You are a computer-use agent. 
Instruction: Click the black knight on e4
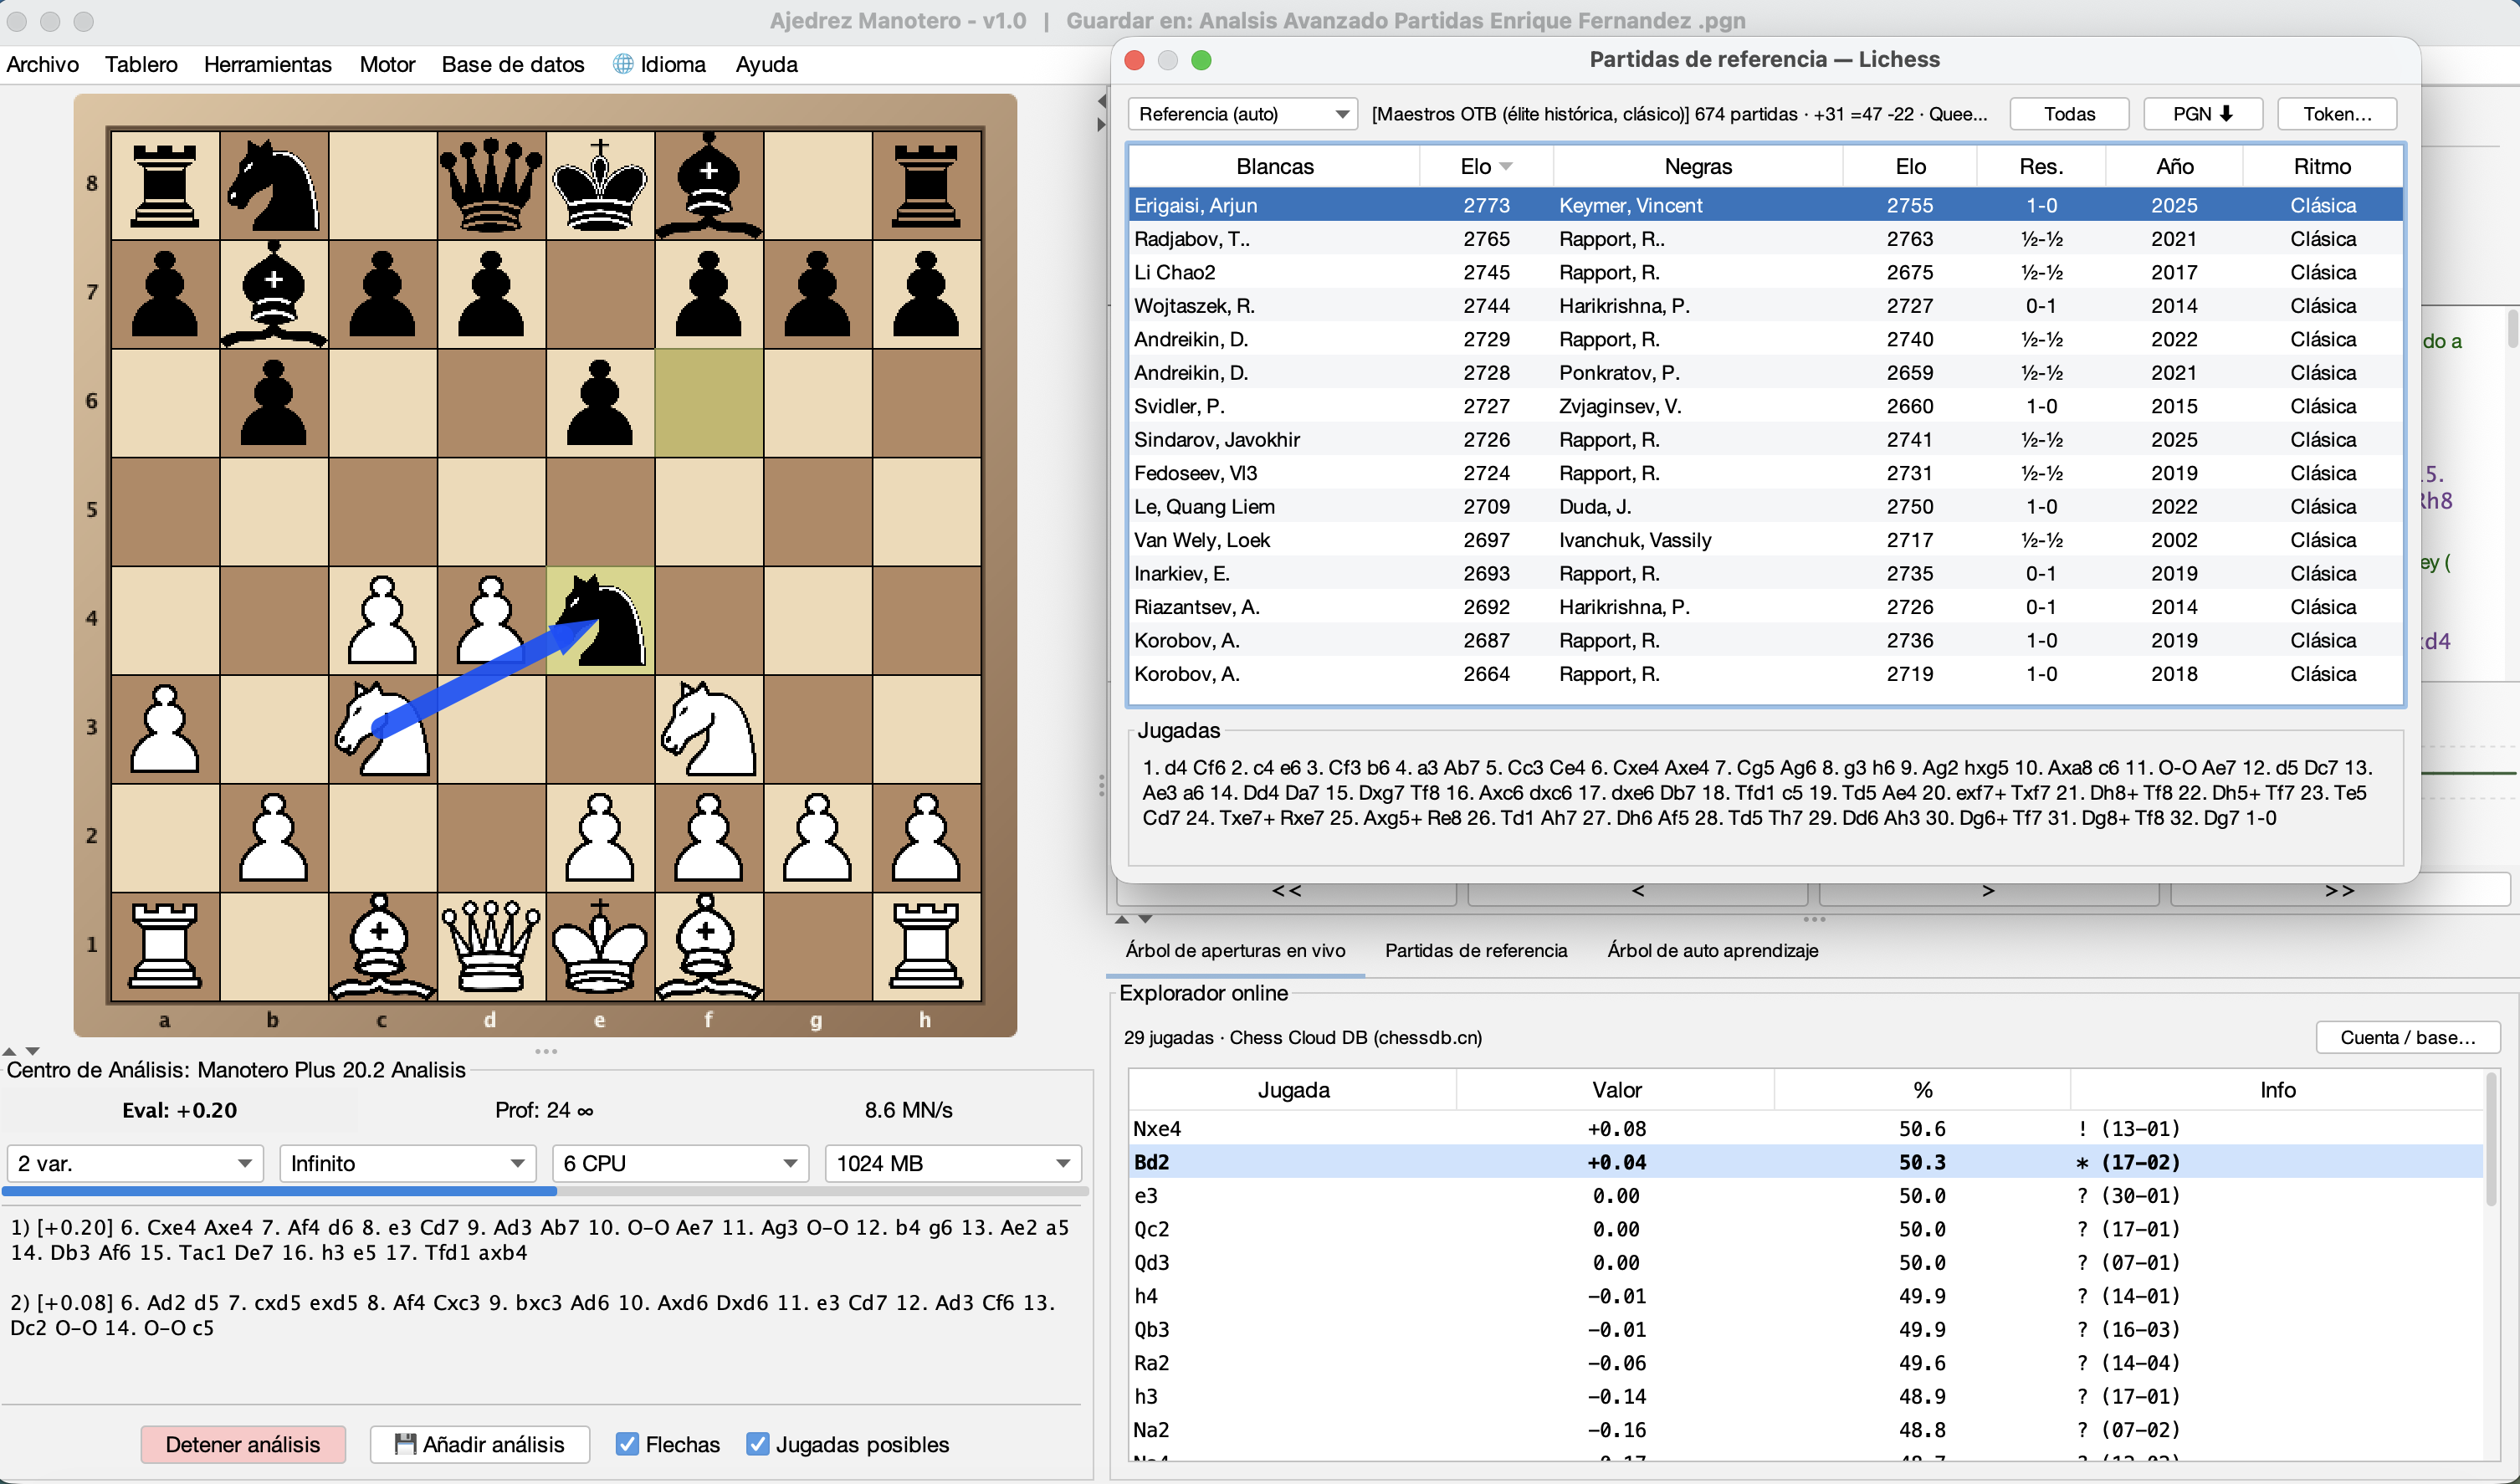[x=600, y=620]
